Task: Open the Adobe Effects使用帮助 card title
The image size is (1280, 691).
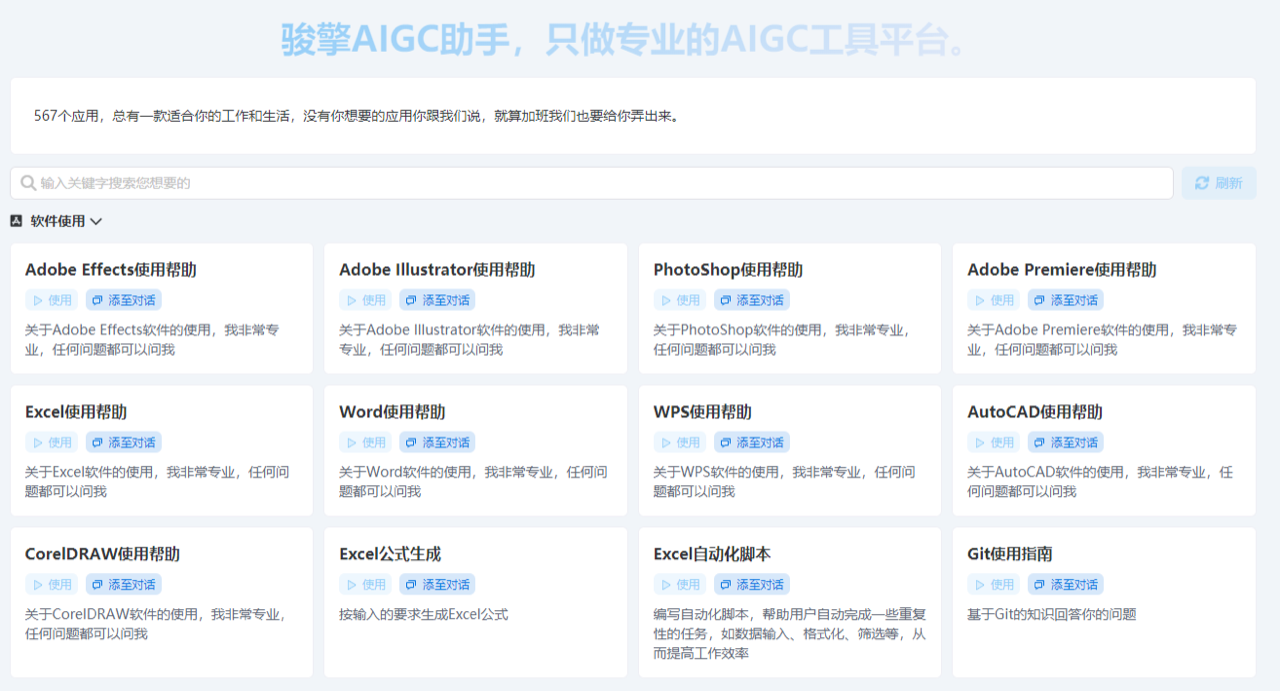Action: coord(111,270)
